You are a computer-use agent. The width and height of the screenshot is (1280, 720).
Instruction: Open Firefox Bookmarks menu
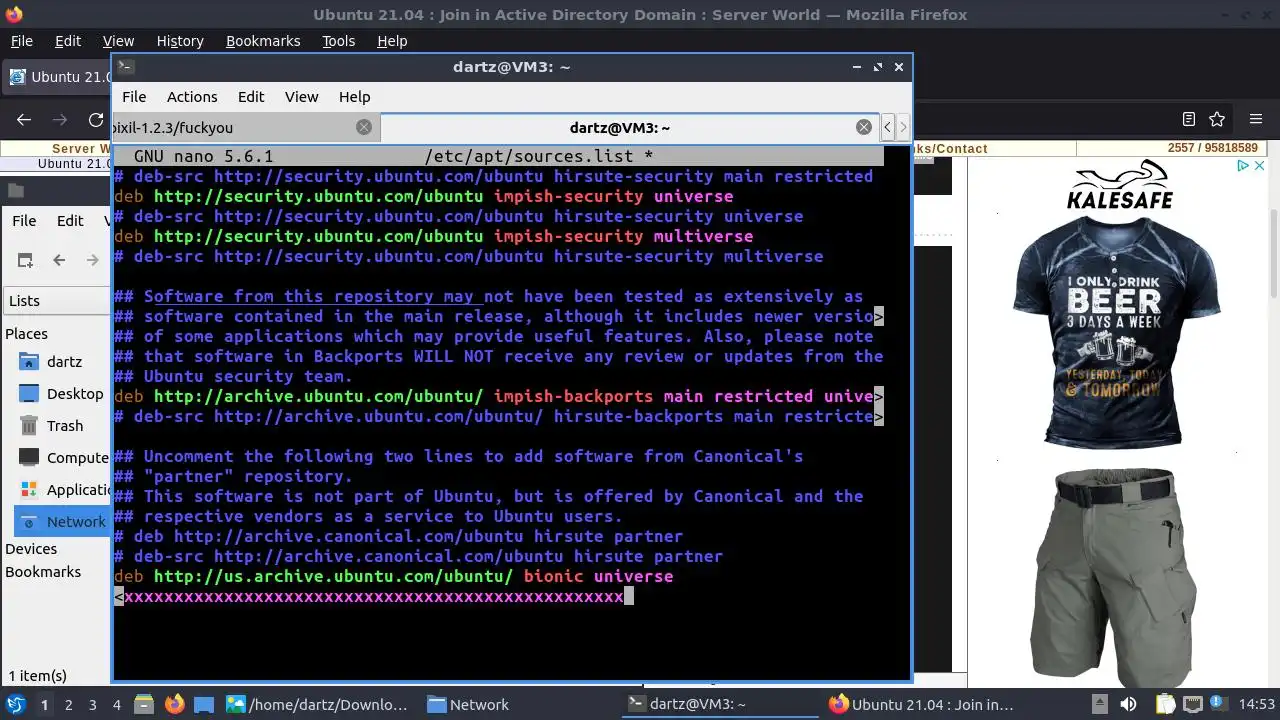(263, 41)
